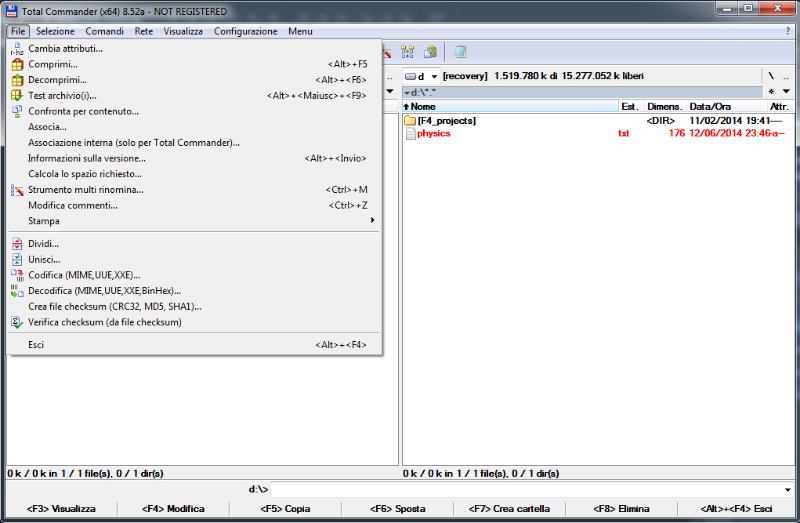Click the command line input field

530,489
